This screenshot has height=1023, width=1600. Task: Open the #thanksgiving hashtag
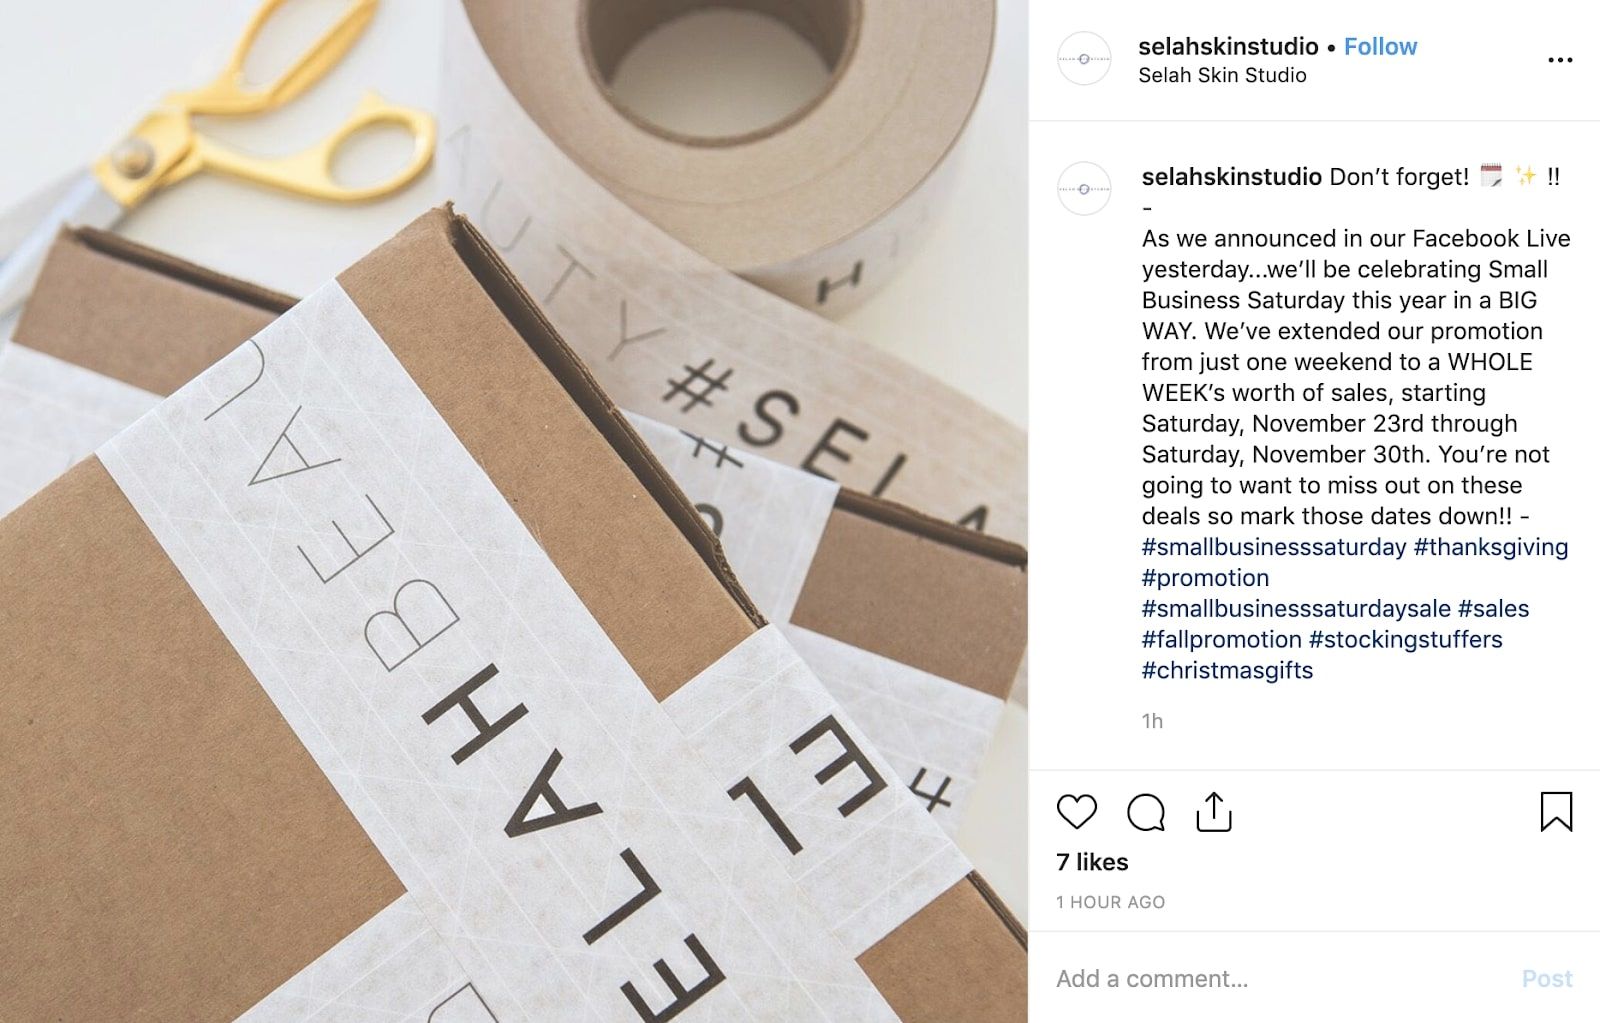click(x=1491, y=547)
